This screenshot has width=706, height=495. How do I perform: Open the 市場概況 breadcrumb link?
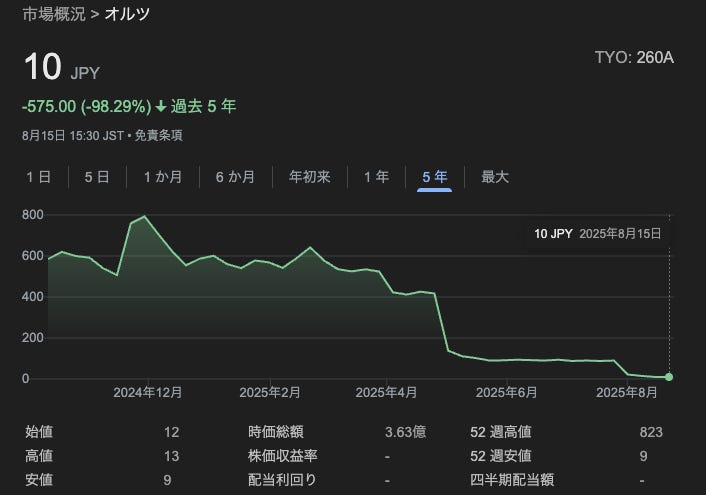pyautogui.click(x=54, y=14)
